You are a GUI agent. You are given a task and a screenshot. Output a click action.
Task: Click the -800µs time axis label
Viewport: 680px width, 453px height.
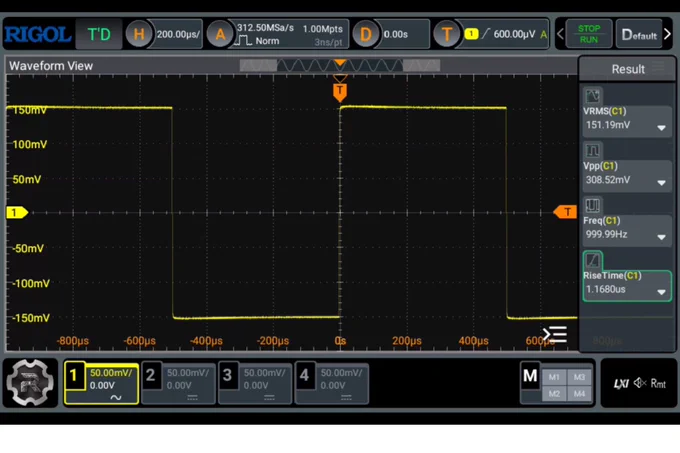(72, 341)
